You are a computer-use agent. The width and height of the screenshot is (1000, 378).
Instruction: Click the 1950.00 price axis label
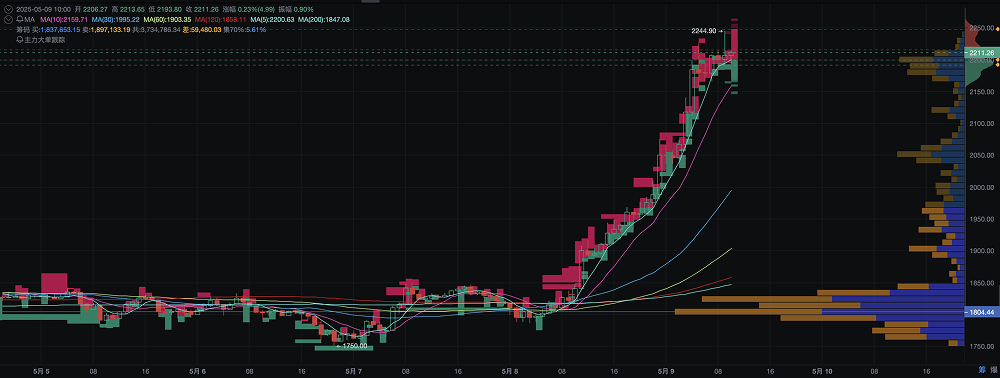tap(982, 219)
